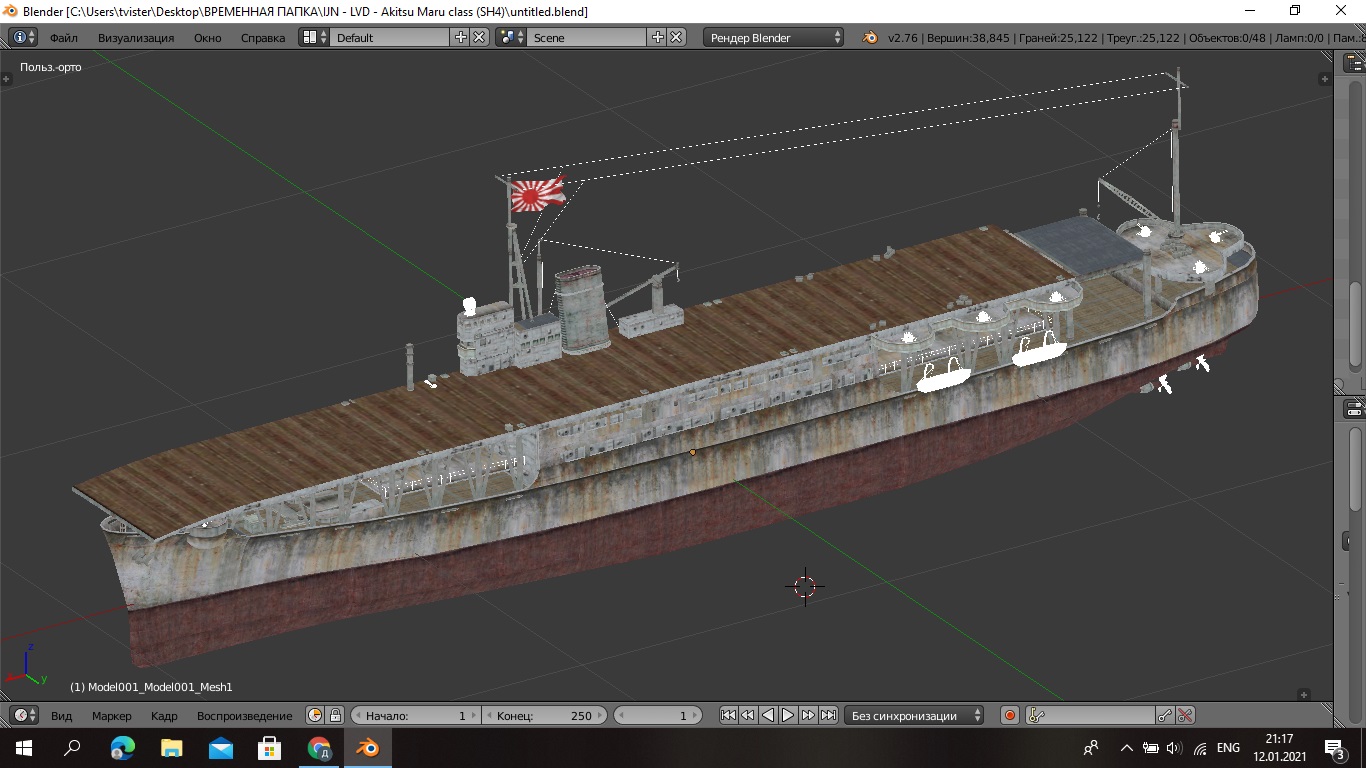Expand the Без синхронизации sync dropdown
This screenshot has width=1366, height=768.
913,716
